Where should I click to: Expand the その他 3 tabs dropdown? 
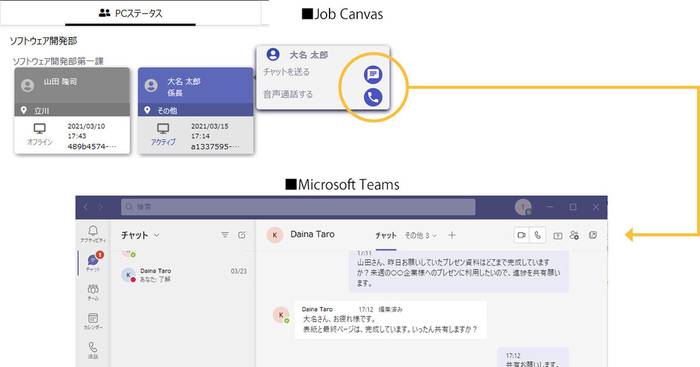tap(421, 235)
